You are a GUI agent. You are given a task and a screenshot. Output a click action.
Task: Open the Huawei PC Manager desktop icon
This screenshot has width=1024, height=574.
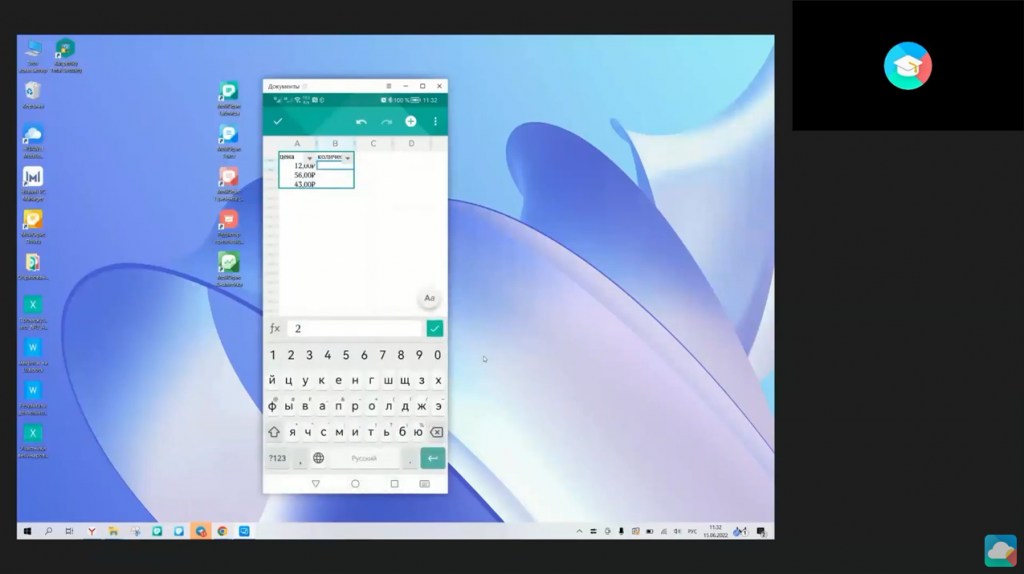[33, 184]
